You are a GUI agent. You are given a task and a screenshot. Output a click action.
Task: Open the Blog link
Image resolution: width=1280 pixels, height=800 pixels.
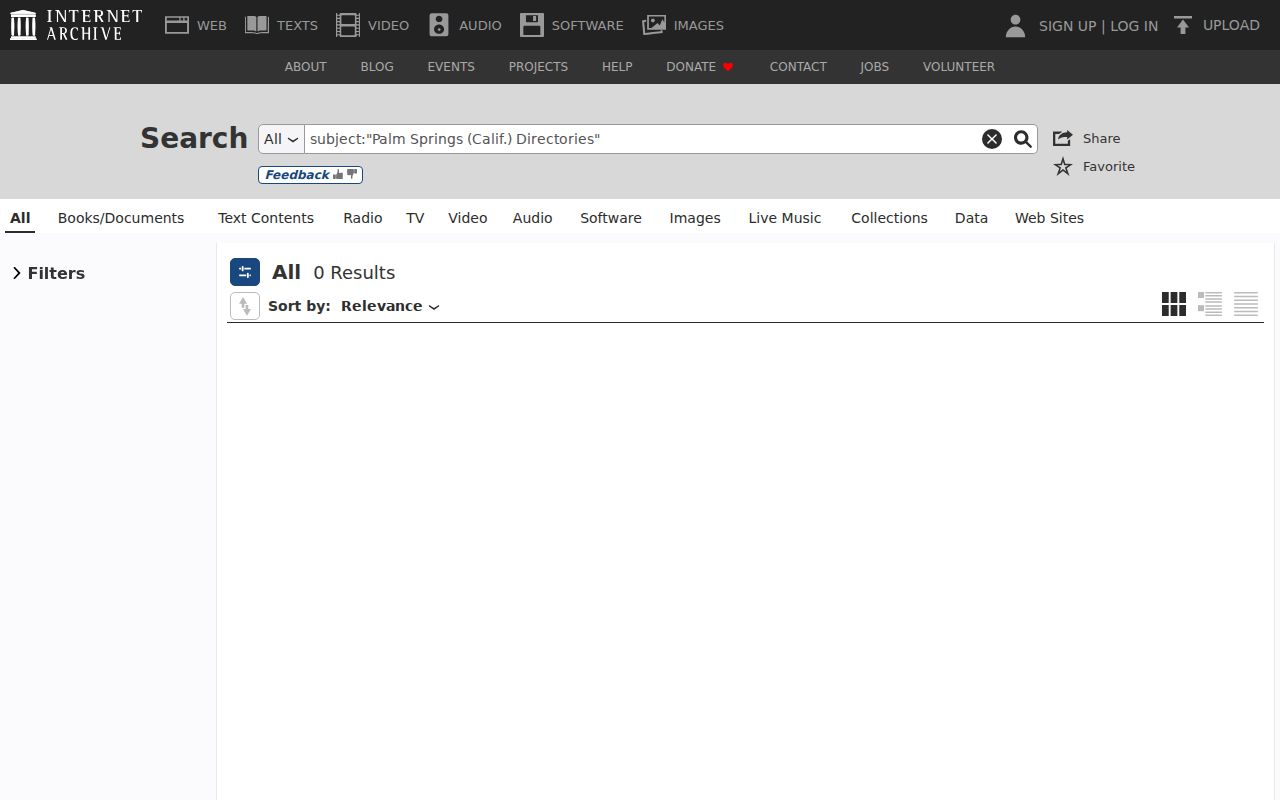pos(377,67)
